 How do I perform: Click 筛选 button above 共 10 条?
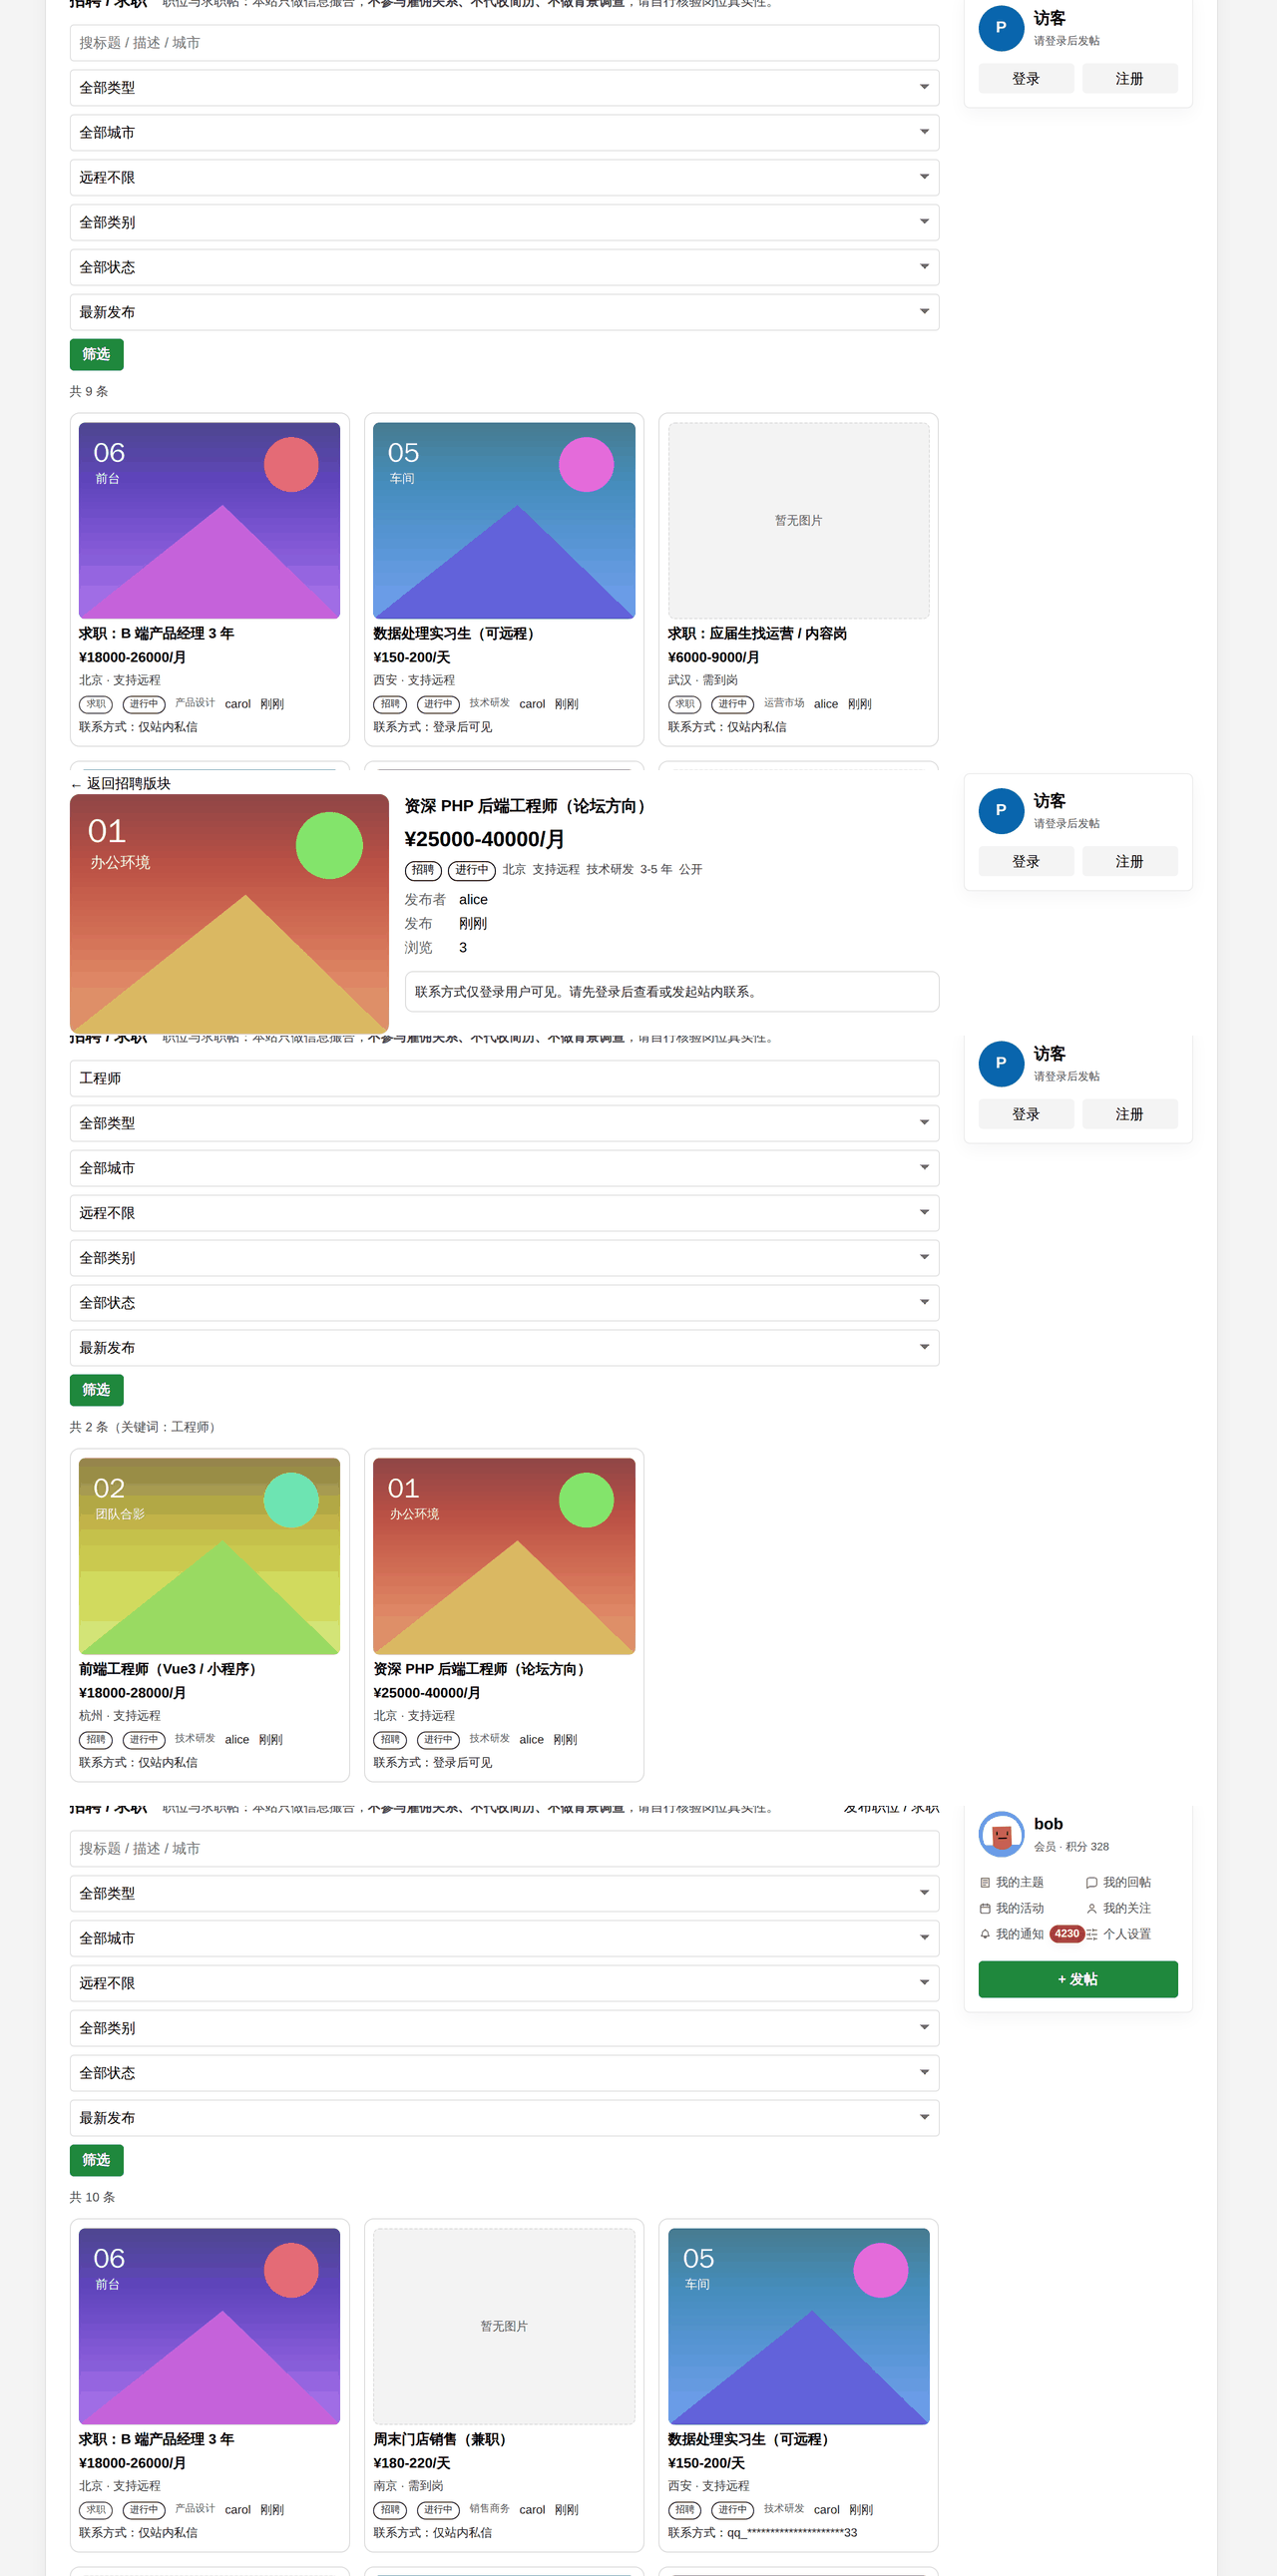click(x=96, y=2160)
